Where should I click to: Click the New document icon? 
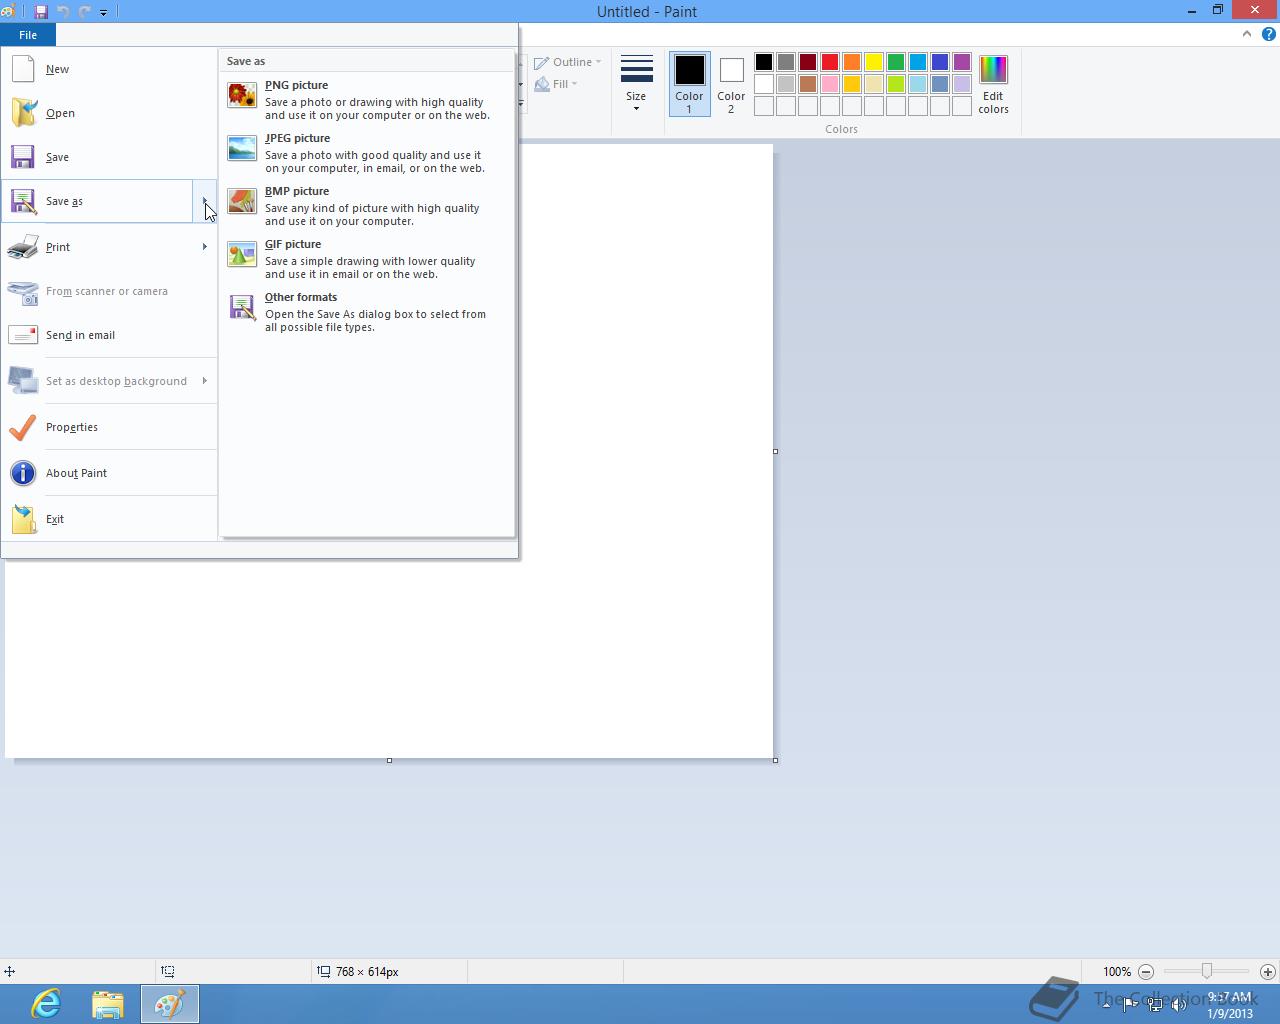coord(23,69)
